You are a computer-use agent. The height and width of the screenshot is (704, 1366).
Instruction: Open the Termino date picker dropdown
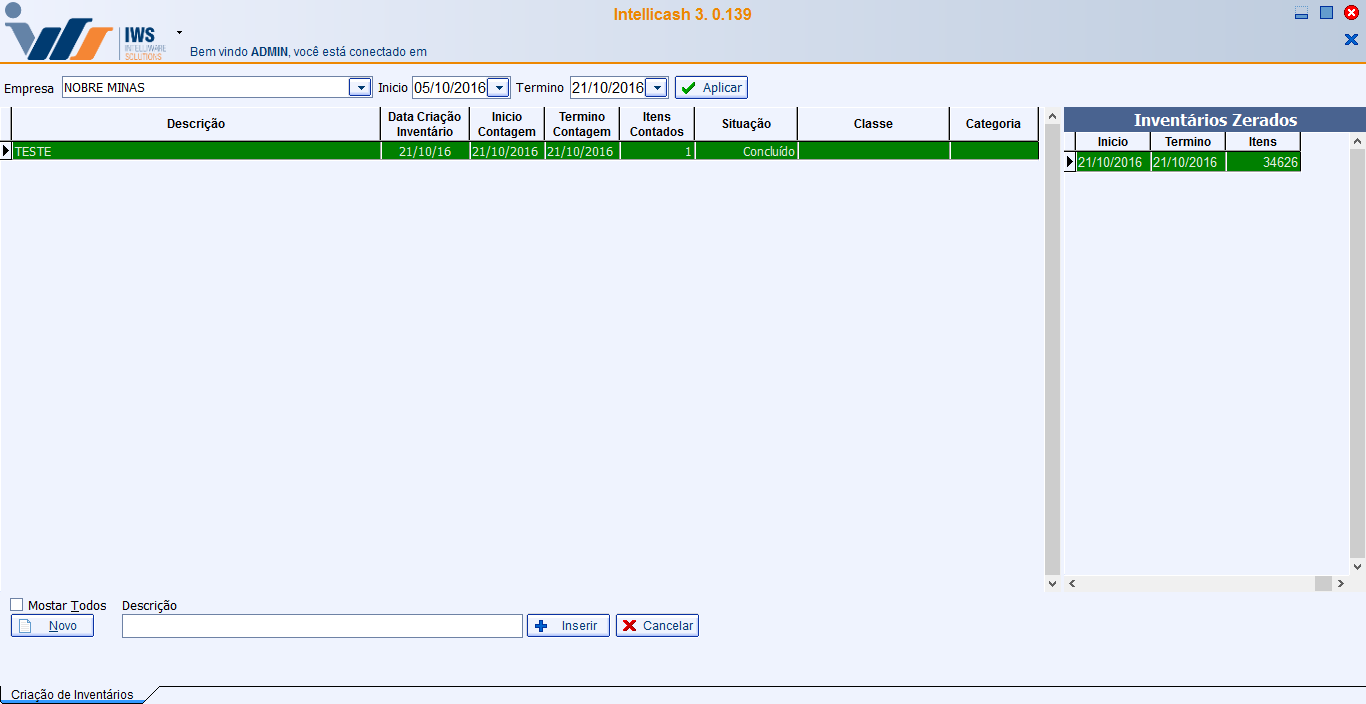(656, 88)
